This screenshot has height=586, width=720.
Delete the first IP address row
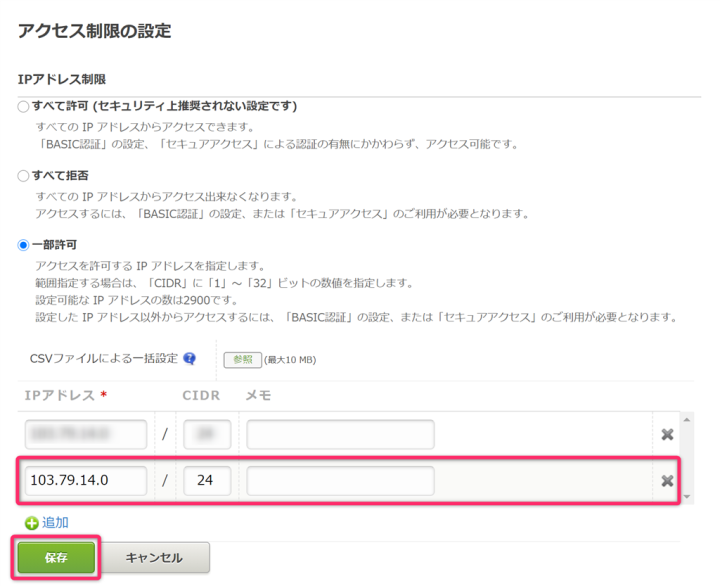(x=667, y=434)
